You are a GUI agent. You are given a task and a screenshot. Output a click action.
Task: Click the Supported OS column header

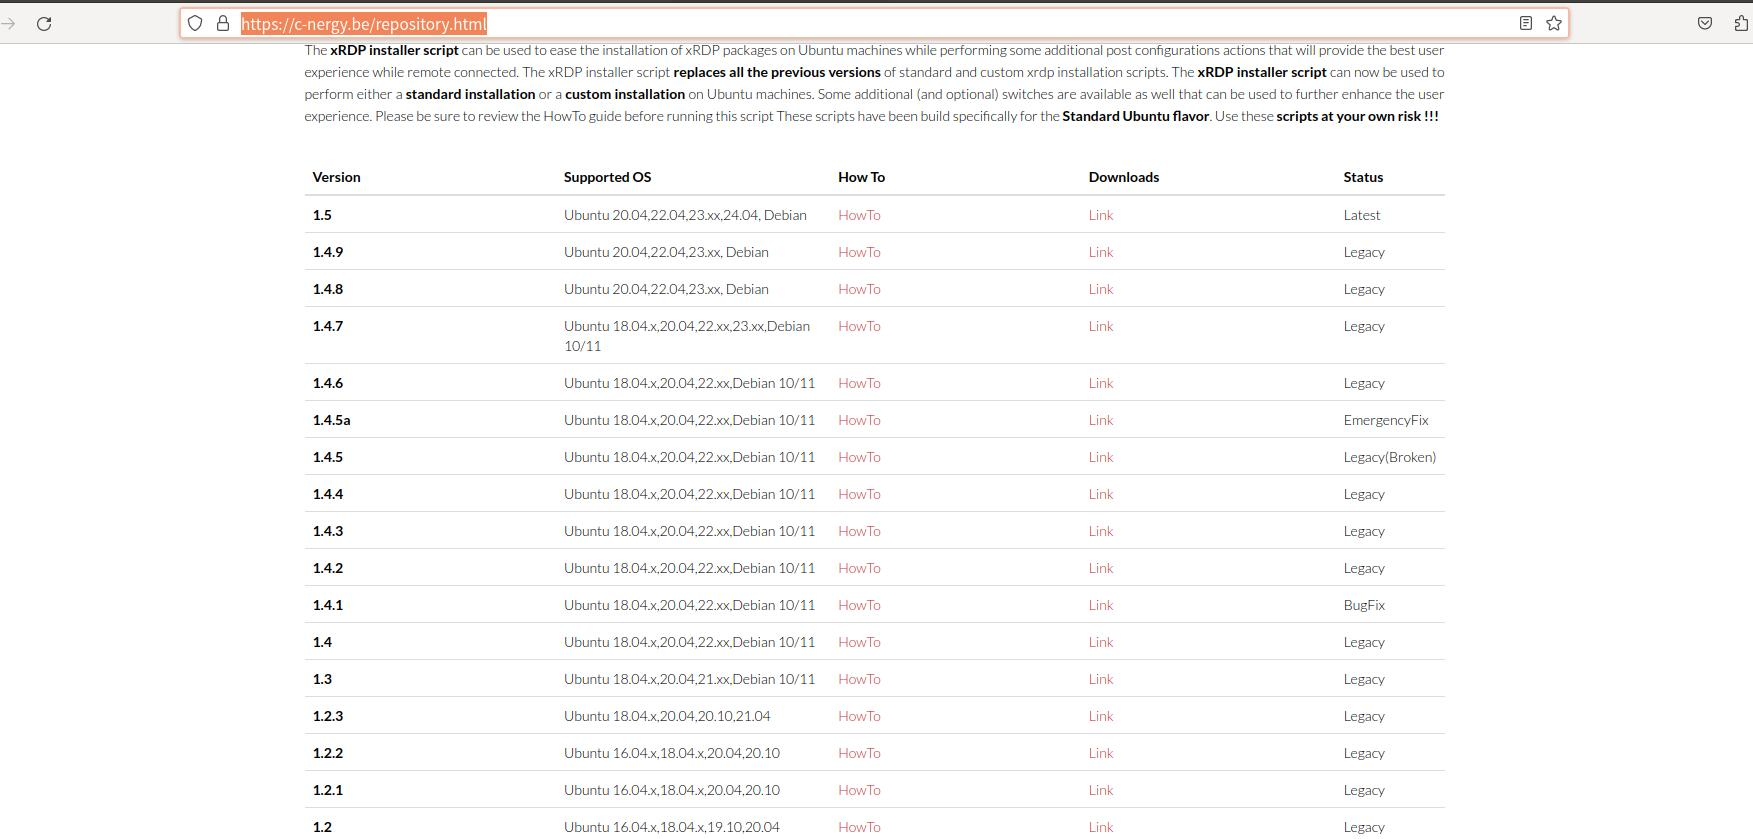[x=607, y=177]
